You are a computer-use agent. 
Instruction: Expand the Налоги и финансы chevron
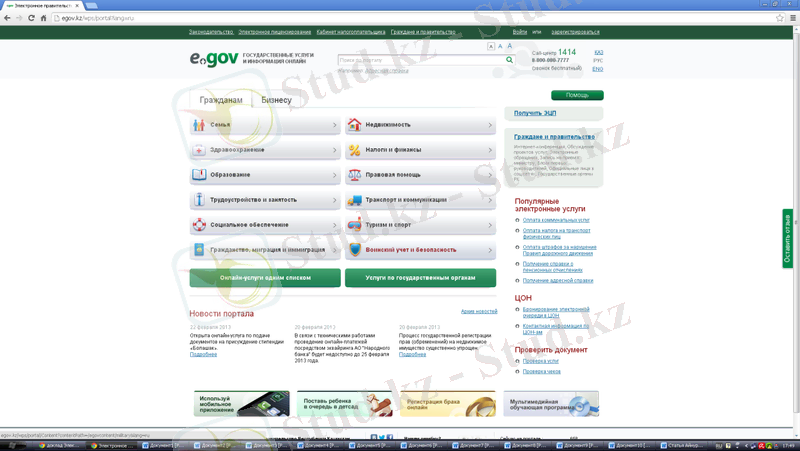coord(490,150)
